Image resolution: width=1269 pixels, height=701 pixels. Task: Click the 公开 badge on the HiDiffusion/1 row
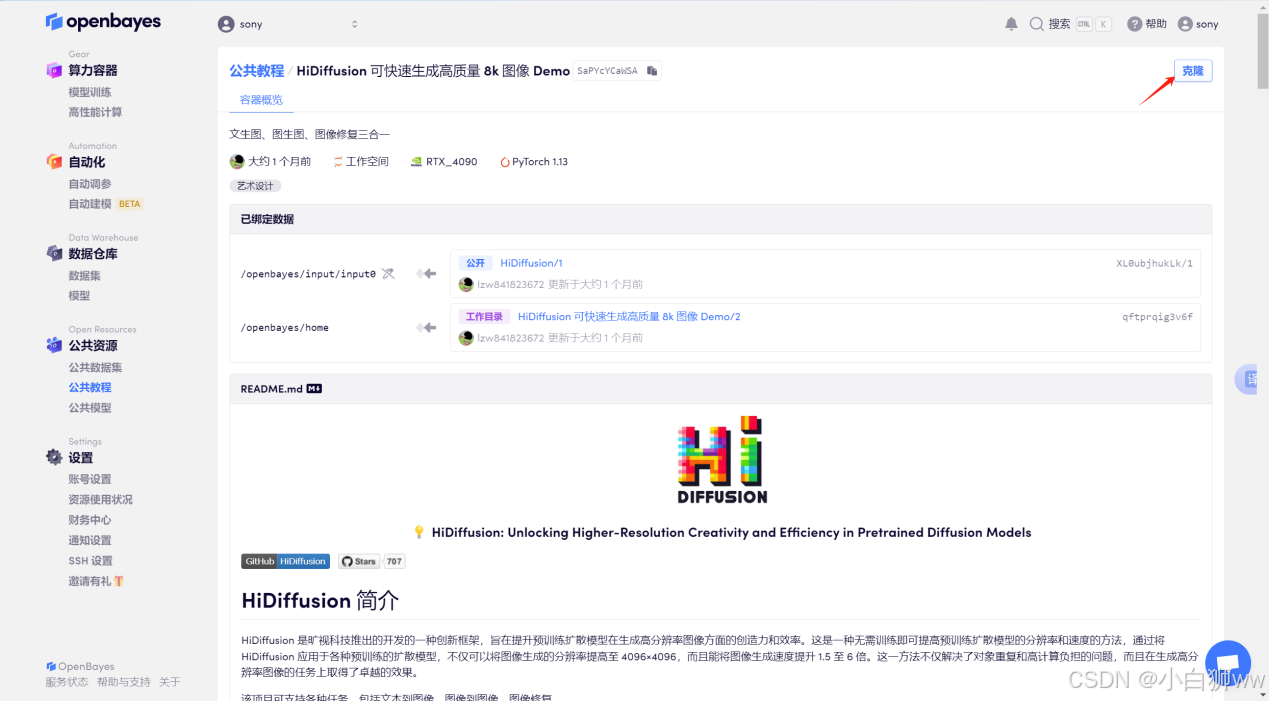[x=475, y=263]
